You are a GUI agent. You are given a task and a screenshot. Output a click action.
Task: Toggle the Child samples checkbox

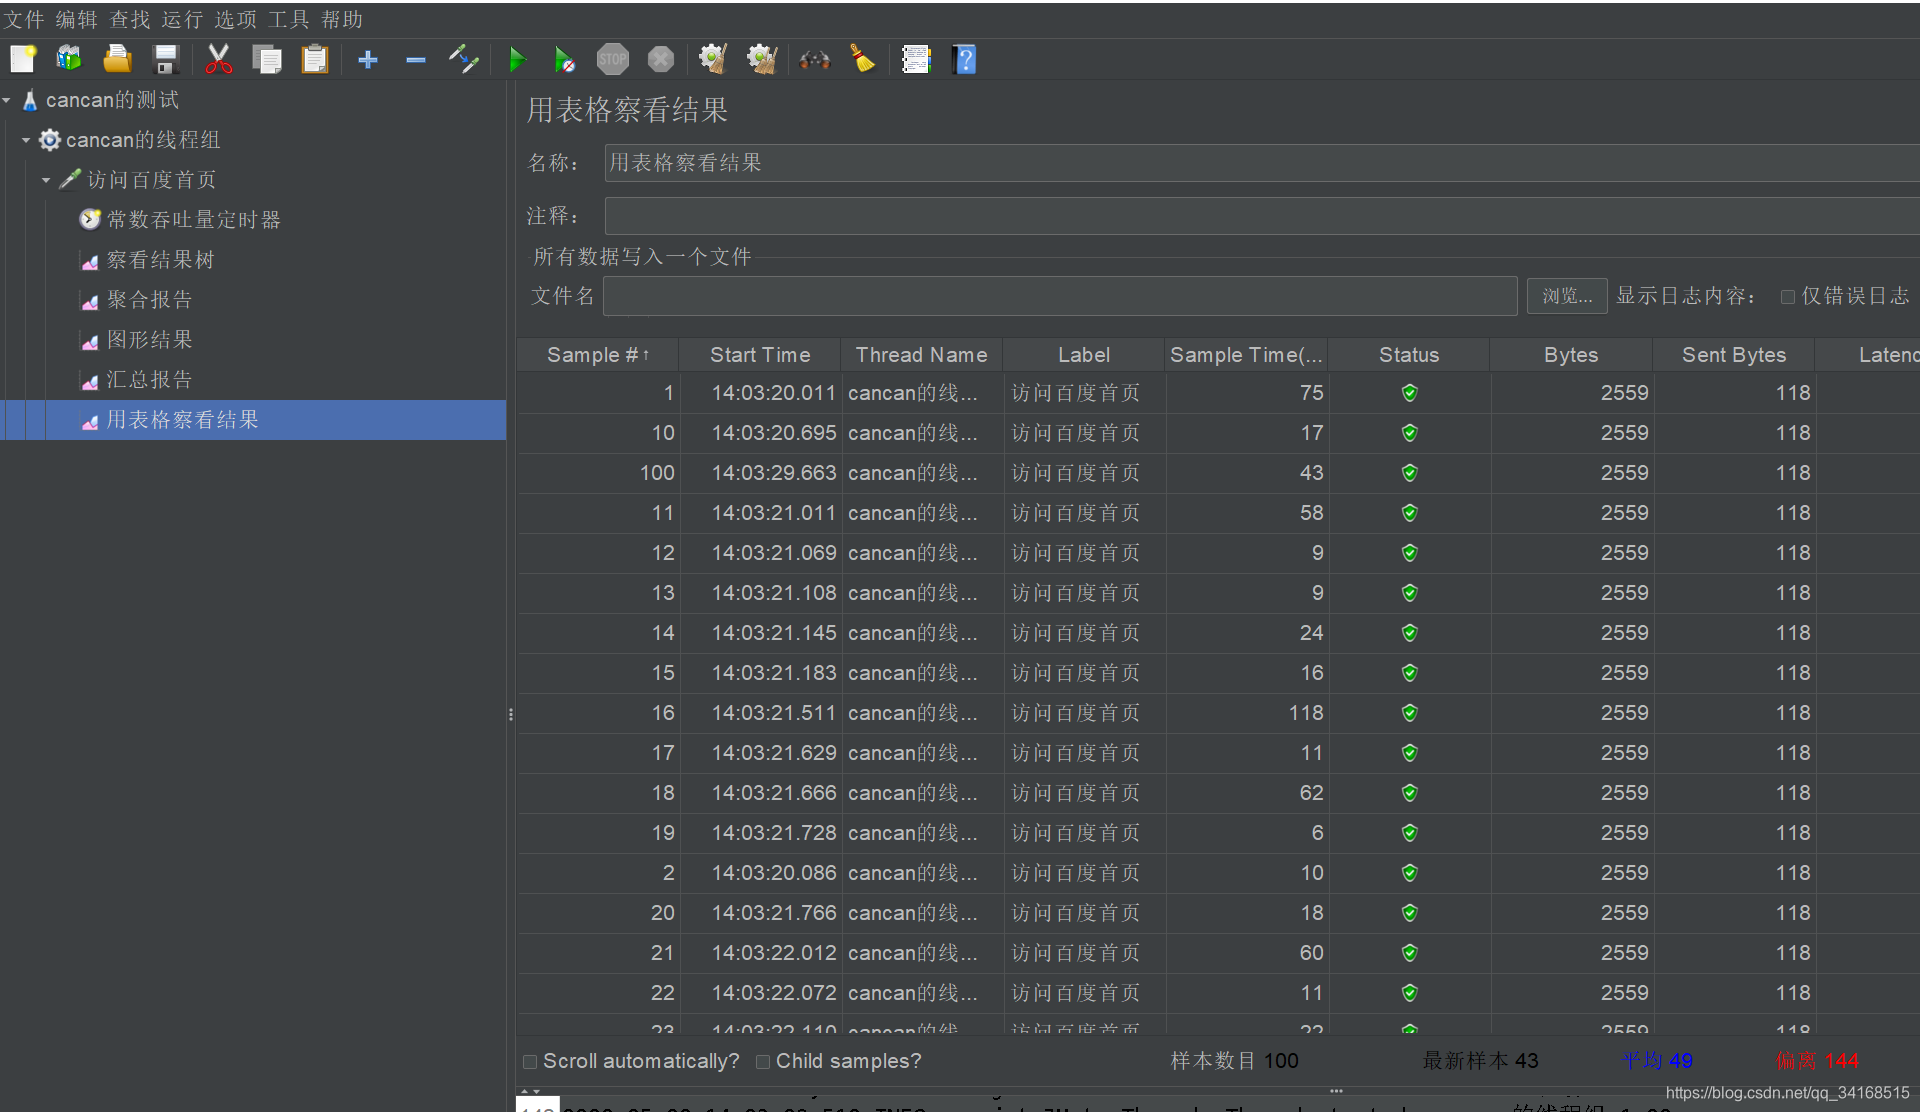click(x=763, y=1062)
